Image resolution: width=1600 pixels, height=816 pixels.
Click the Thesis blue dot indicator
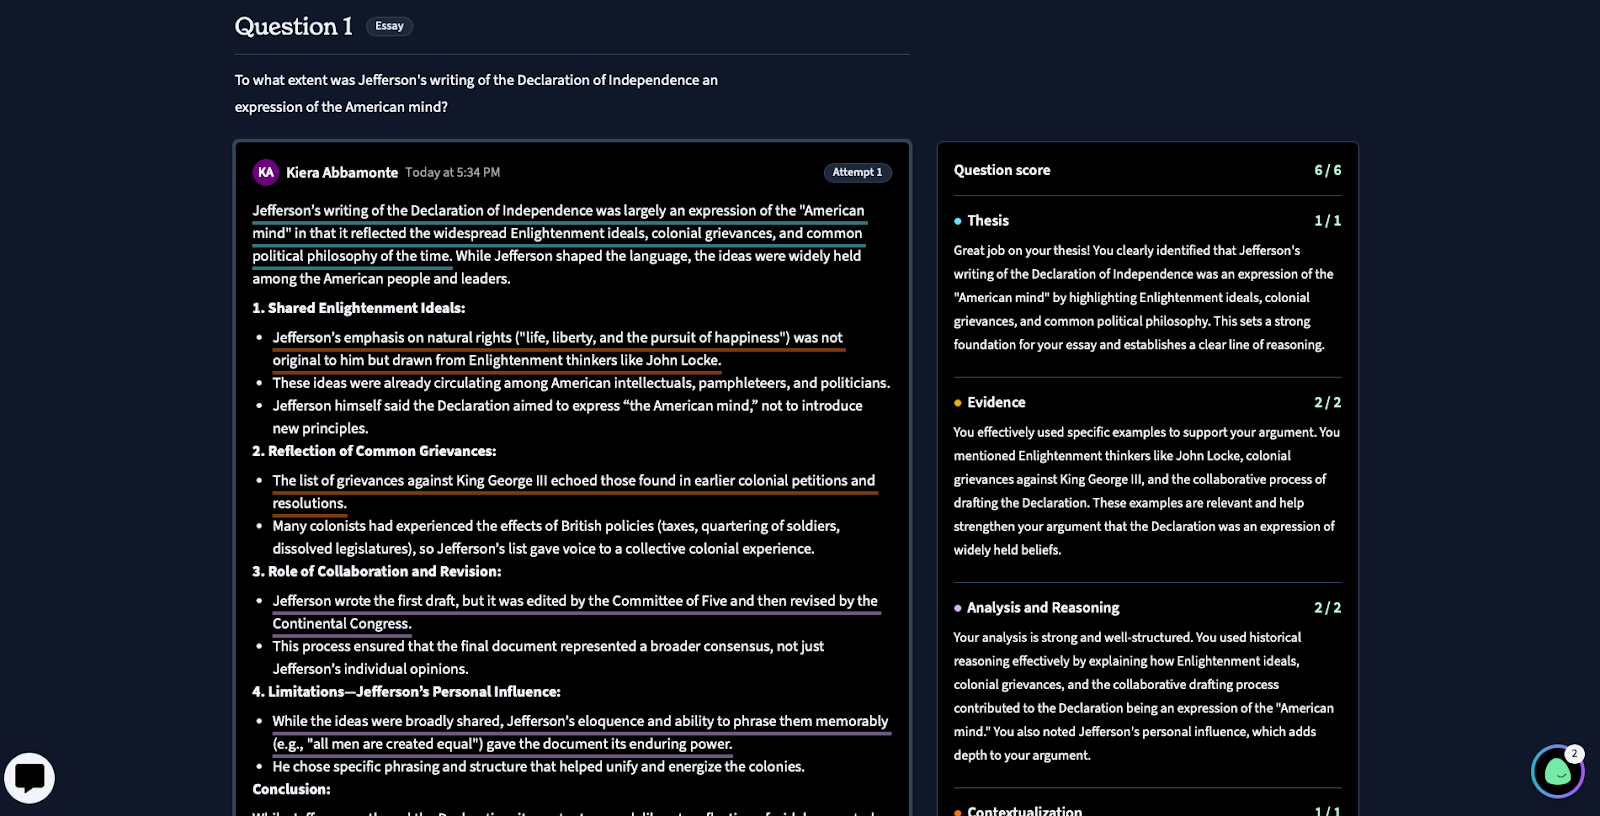(958, 221)
